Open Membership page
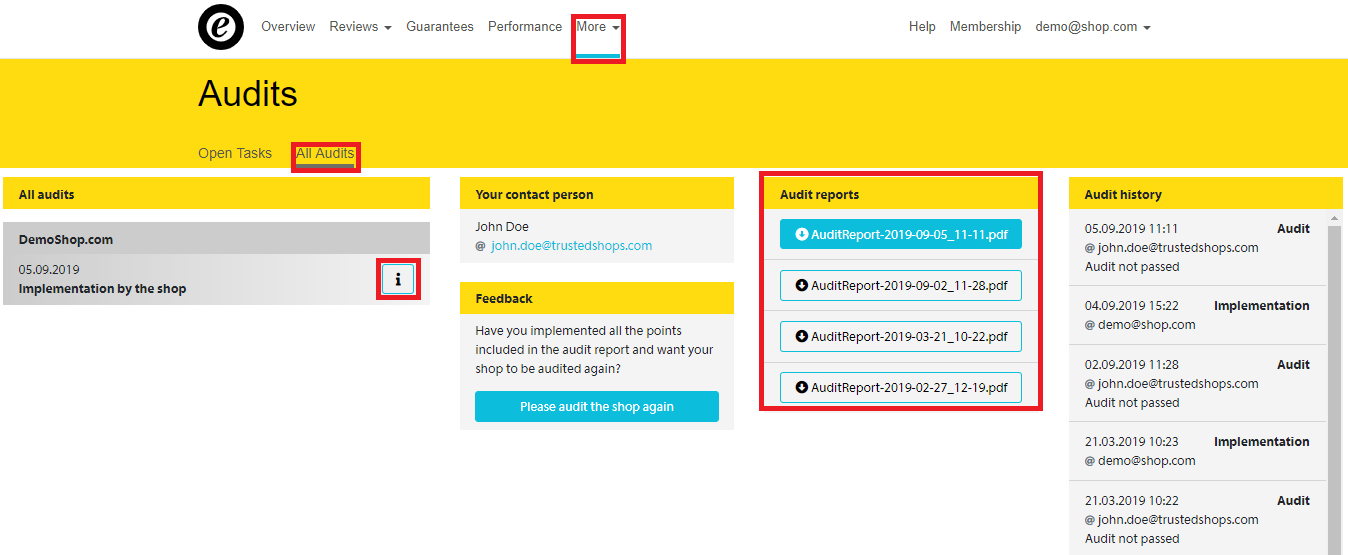Screen dimensions: 1348x555 point(985,27)
